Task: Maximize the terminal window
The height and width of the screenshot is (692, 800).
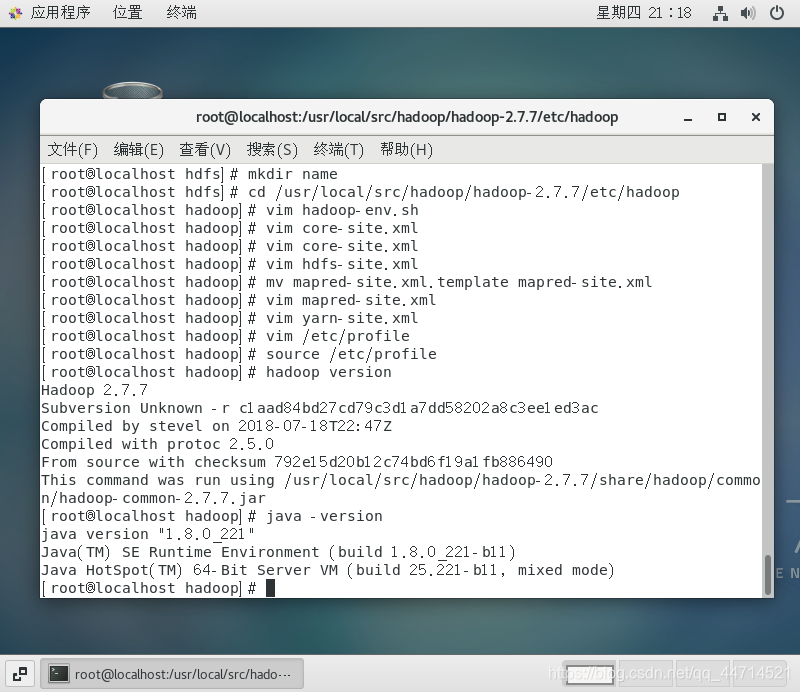Action: tap(721, 117)
